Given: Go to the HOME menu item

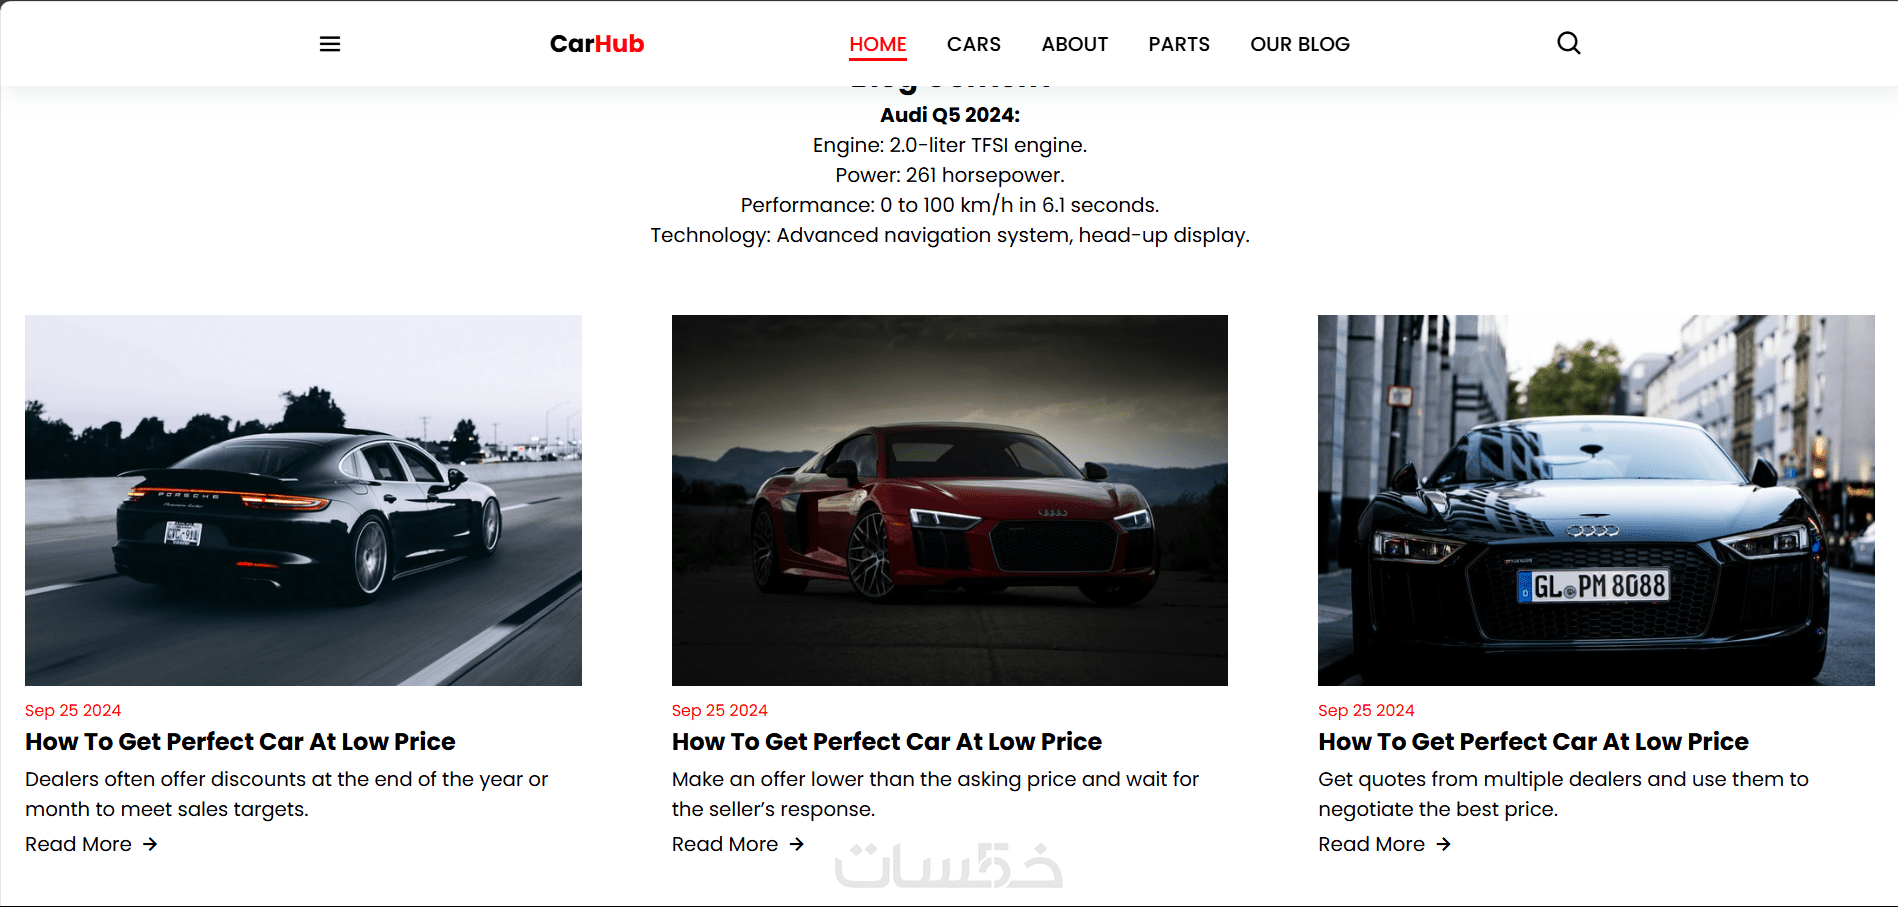Looking at the screenshot, I should 878,44.
